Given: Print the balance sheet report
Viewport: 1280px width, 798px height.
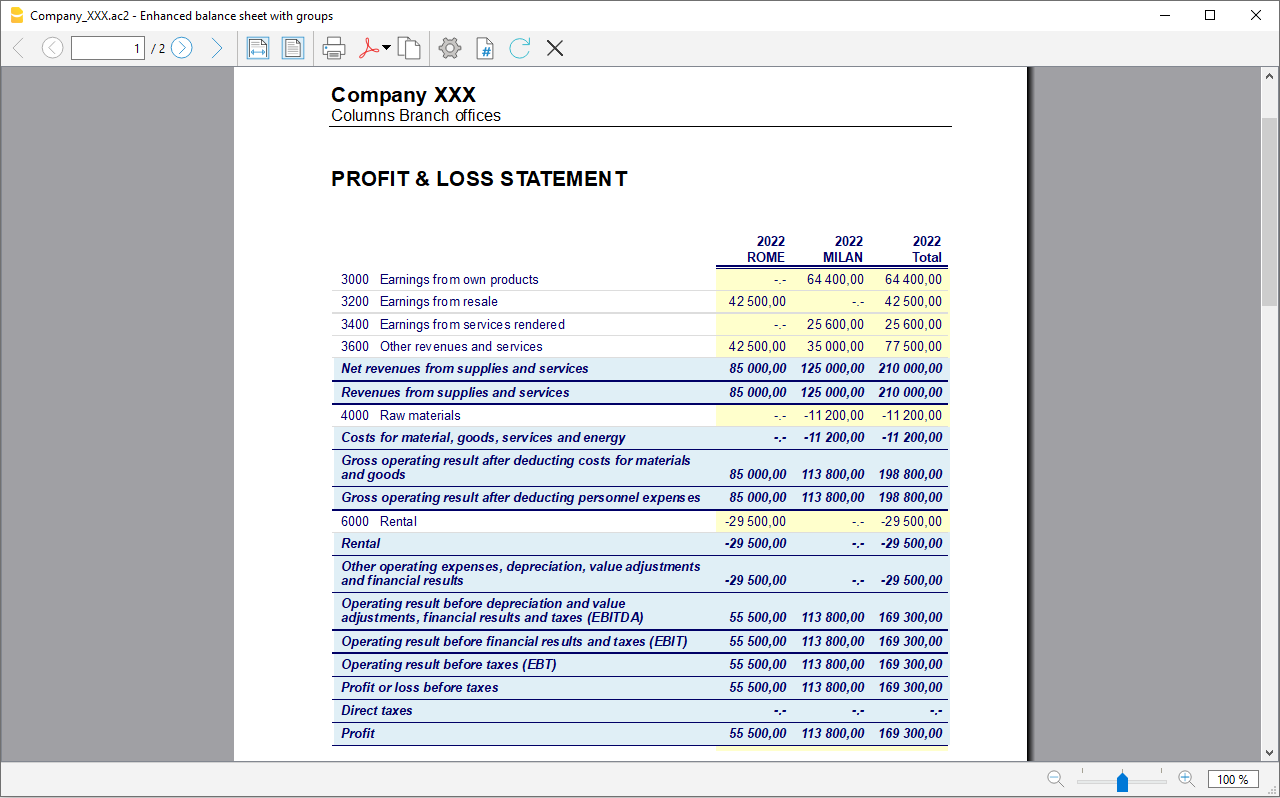Looking at the screenshot, I should pos(333,47).
